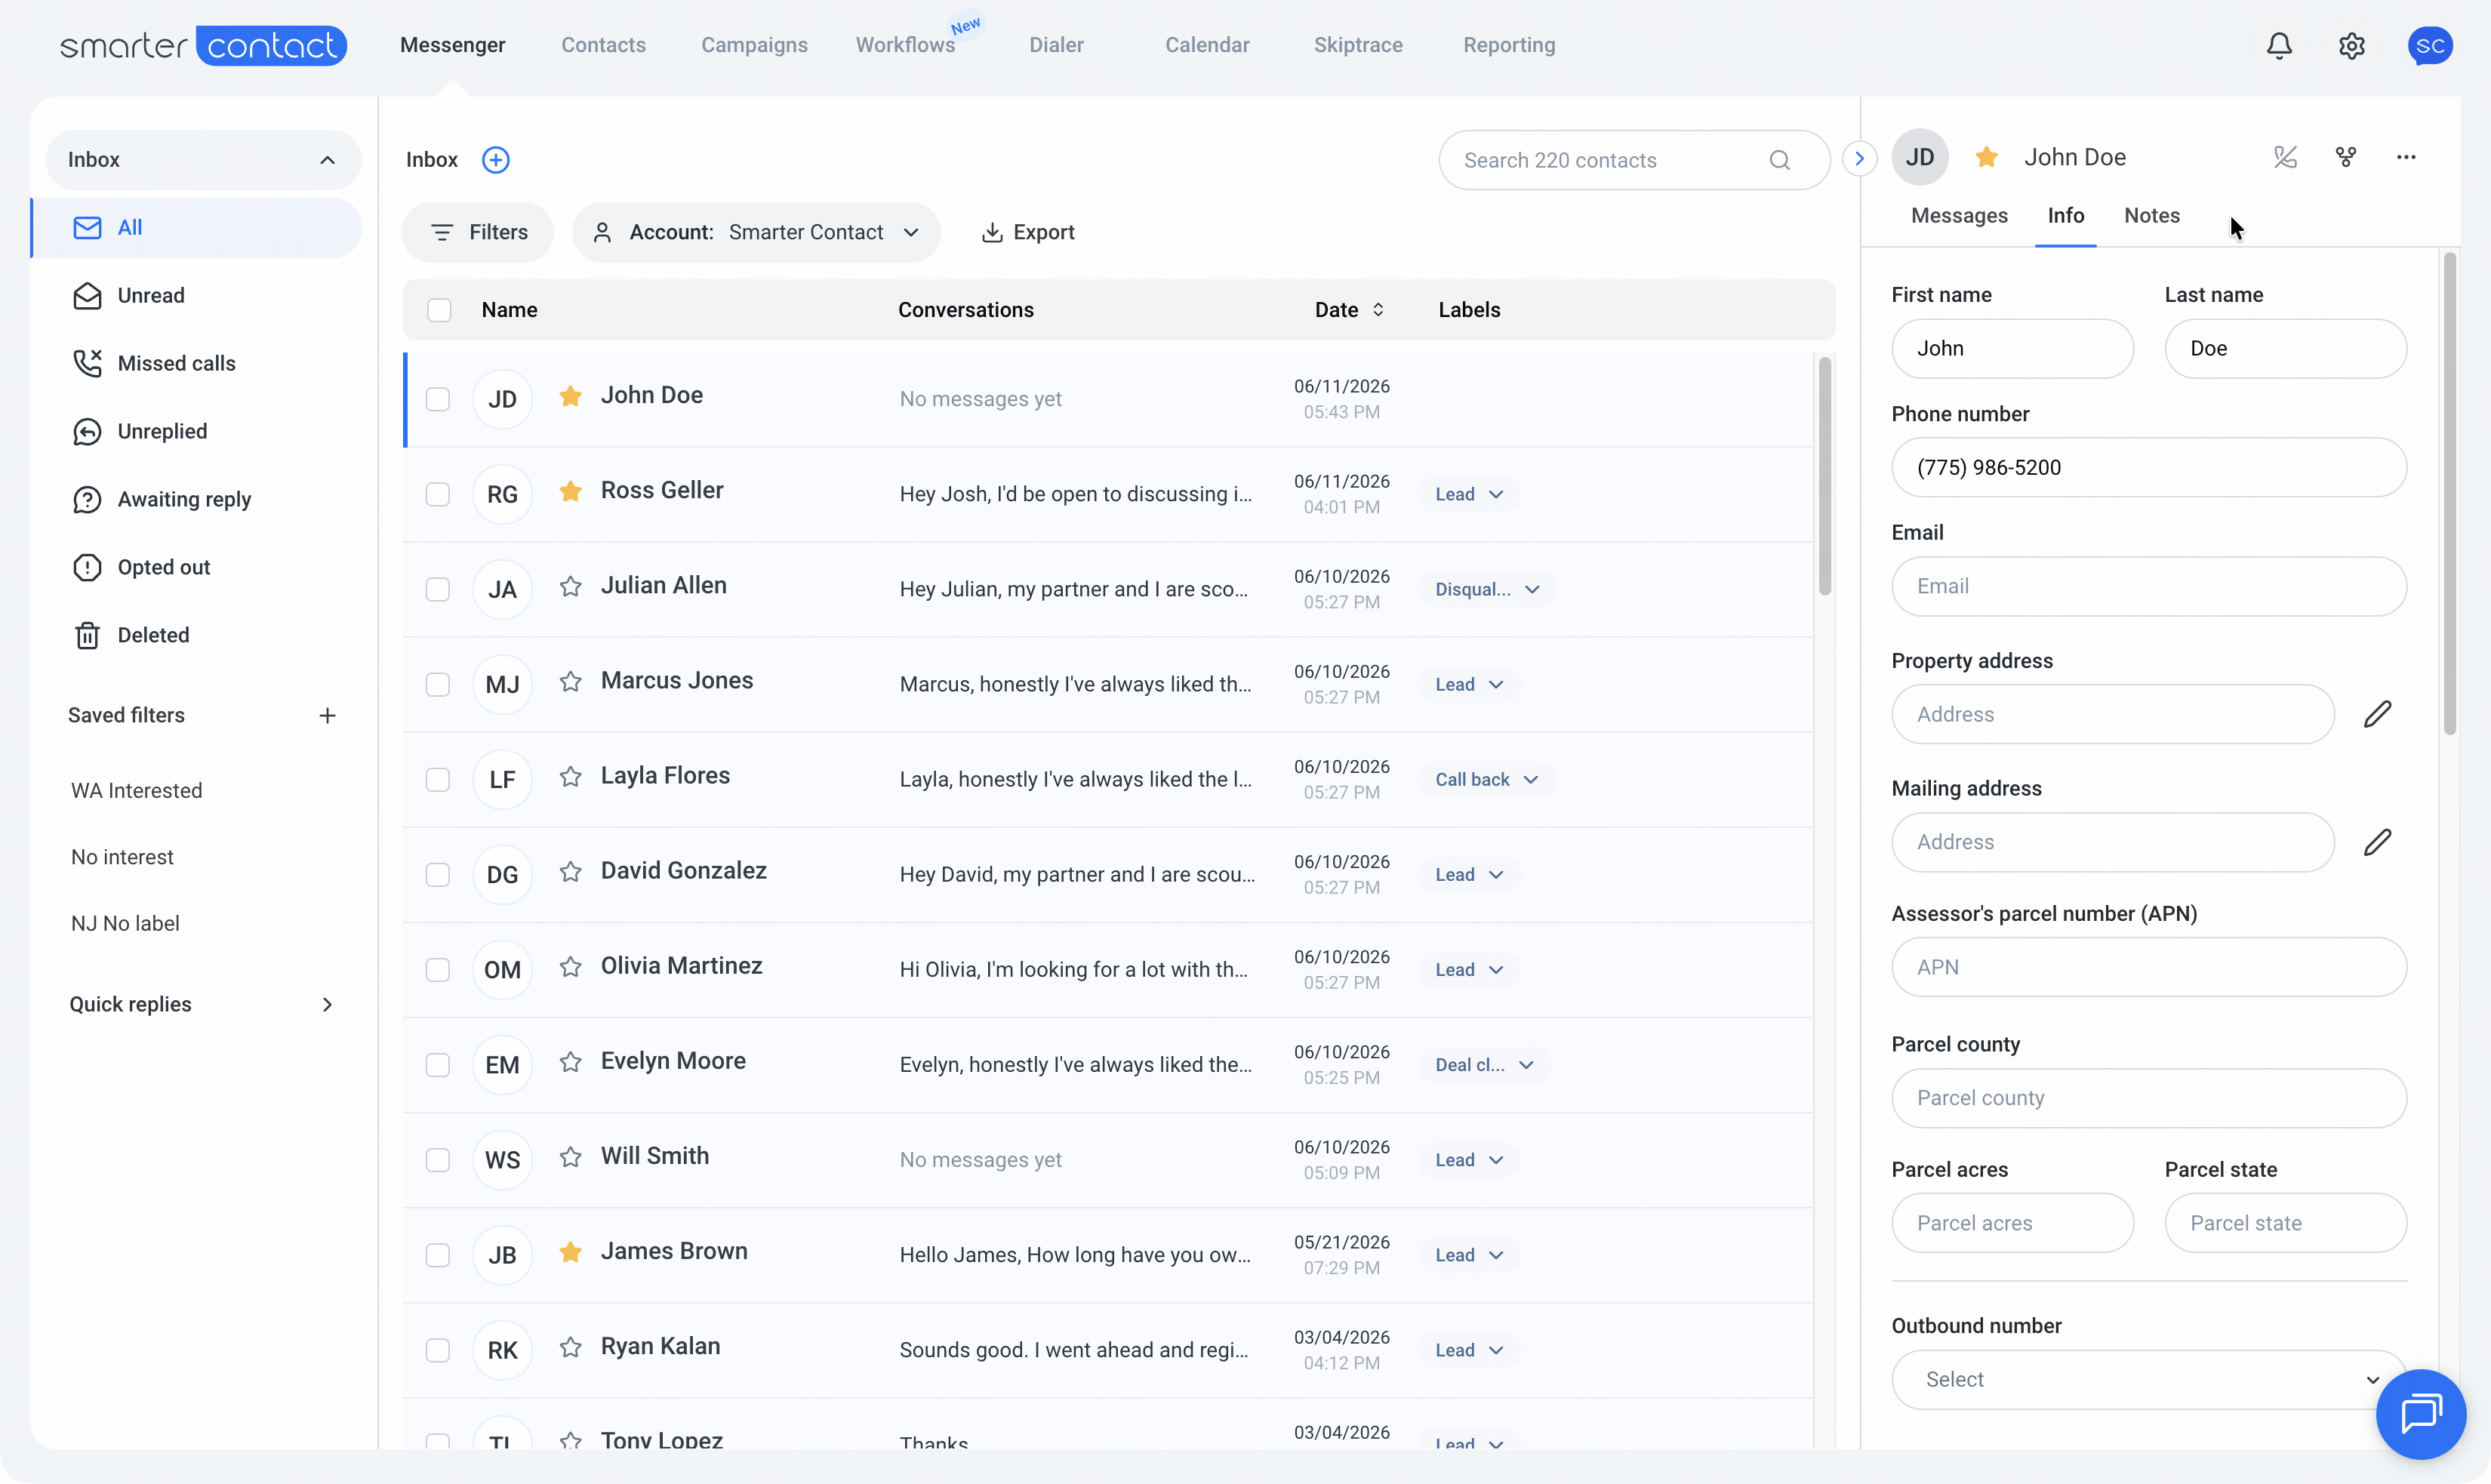Open settings gear in top bar
The height and width of the screenshot is (1484, 2491).
tap(2351, 45)
